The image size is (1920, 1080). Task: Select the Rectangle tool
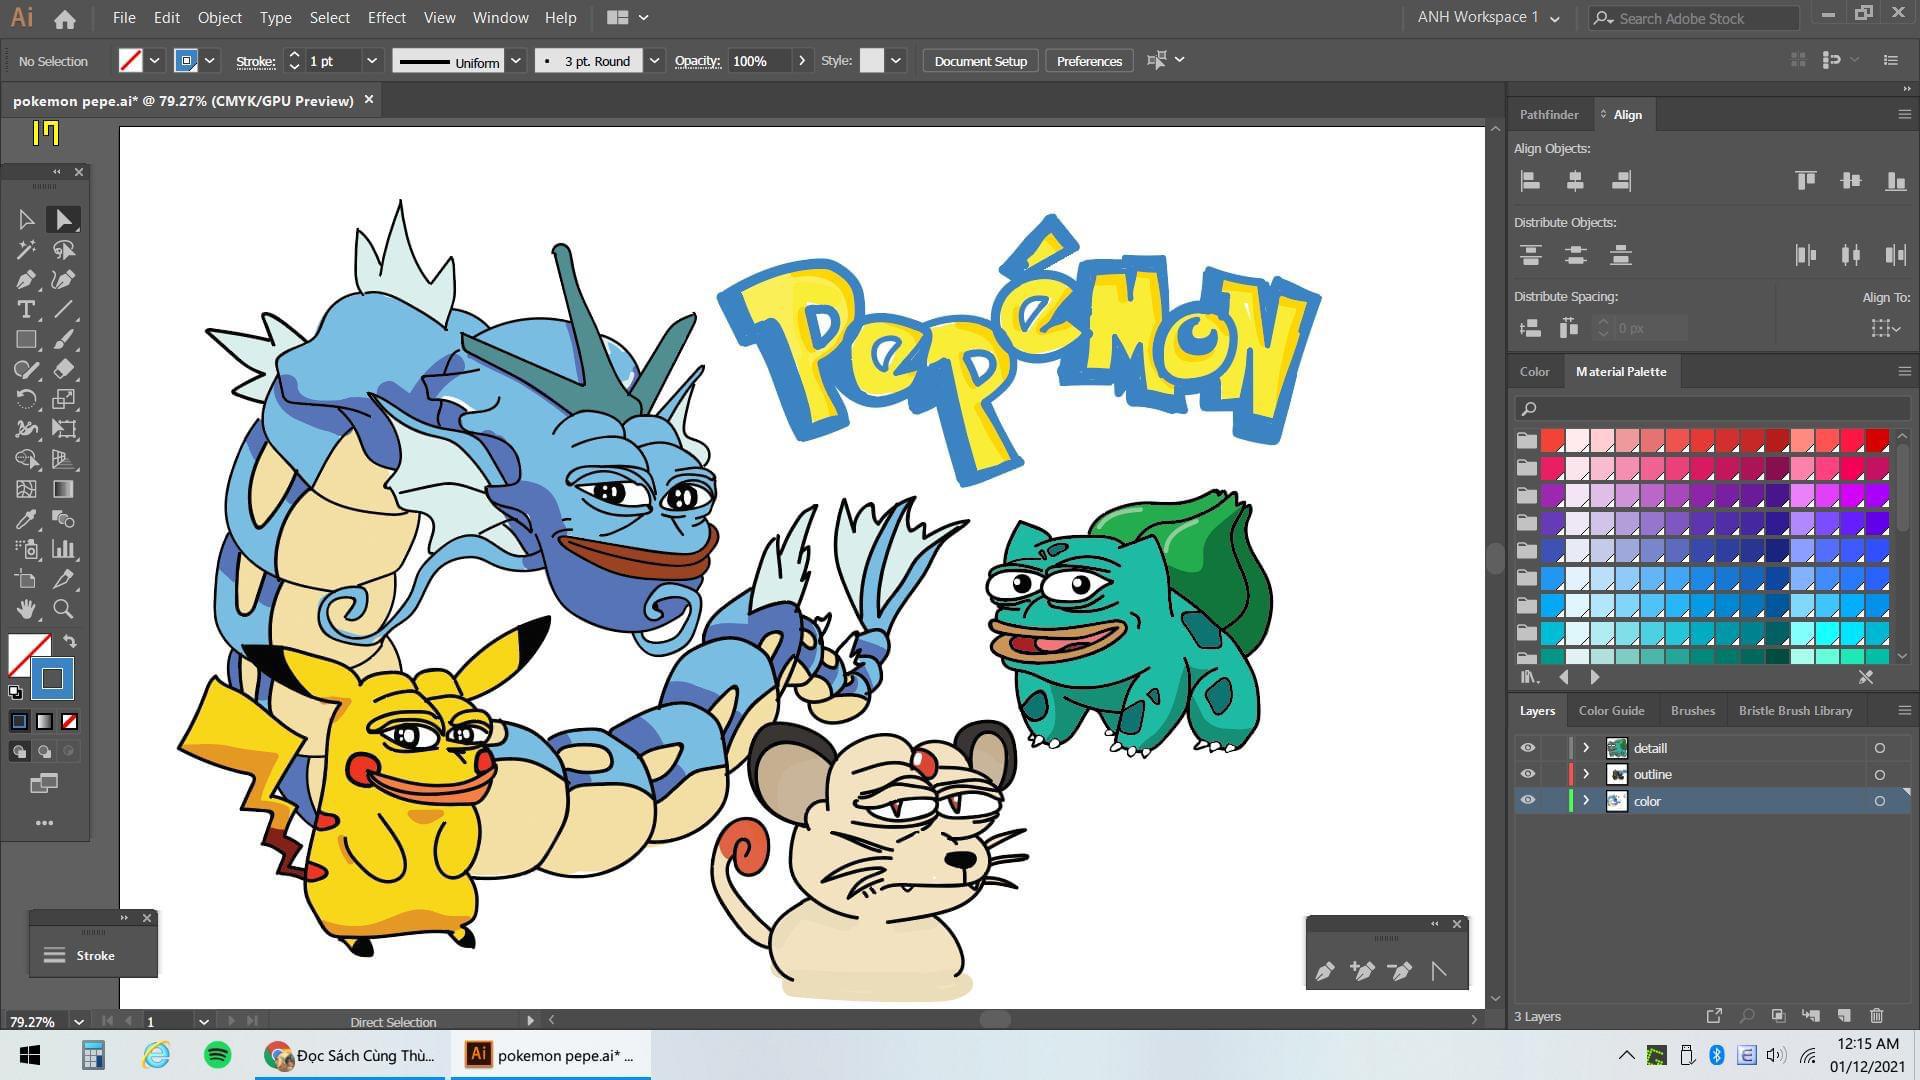pos(26,340)
